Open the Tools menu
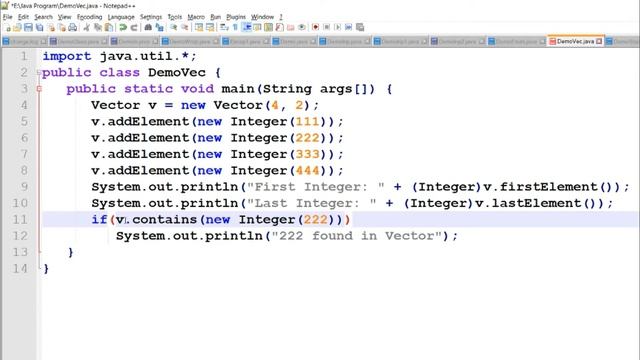640x360 pixels. (x=175, y=17)
